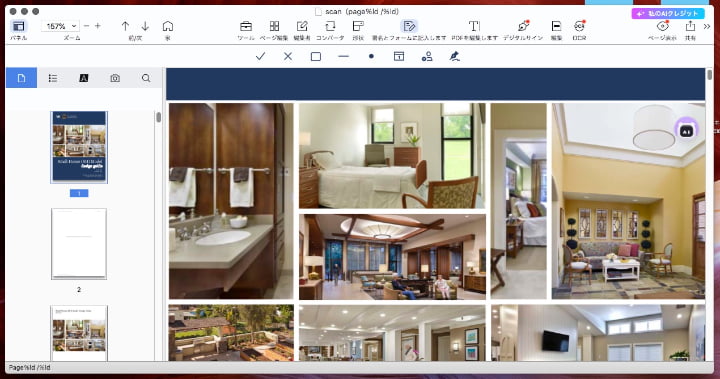Open the 157% zoom level dropdown
720x379 pixels.
(60, 26)
